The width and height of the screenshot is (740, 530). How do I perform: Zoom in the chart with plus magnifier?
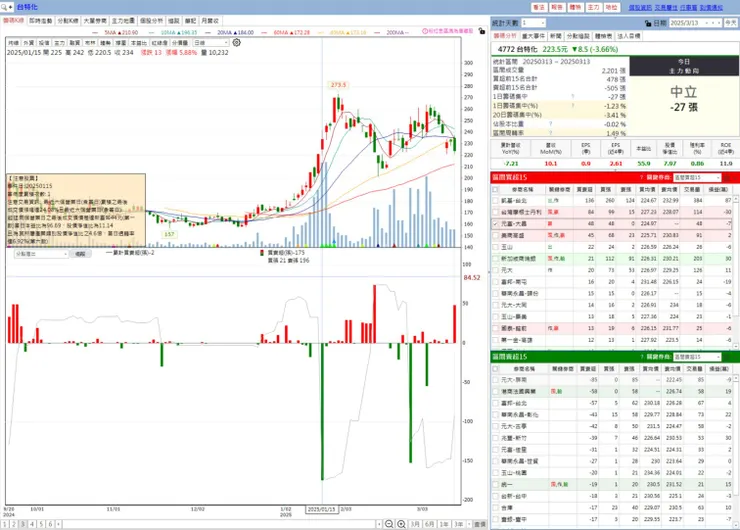pos(401,524)
